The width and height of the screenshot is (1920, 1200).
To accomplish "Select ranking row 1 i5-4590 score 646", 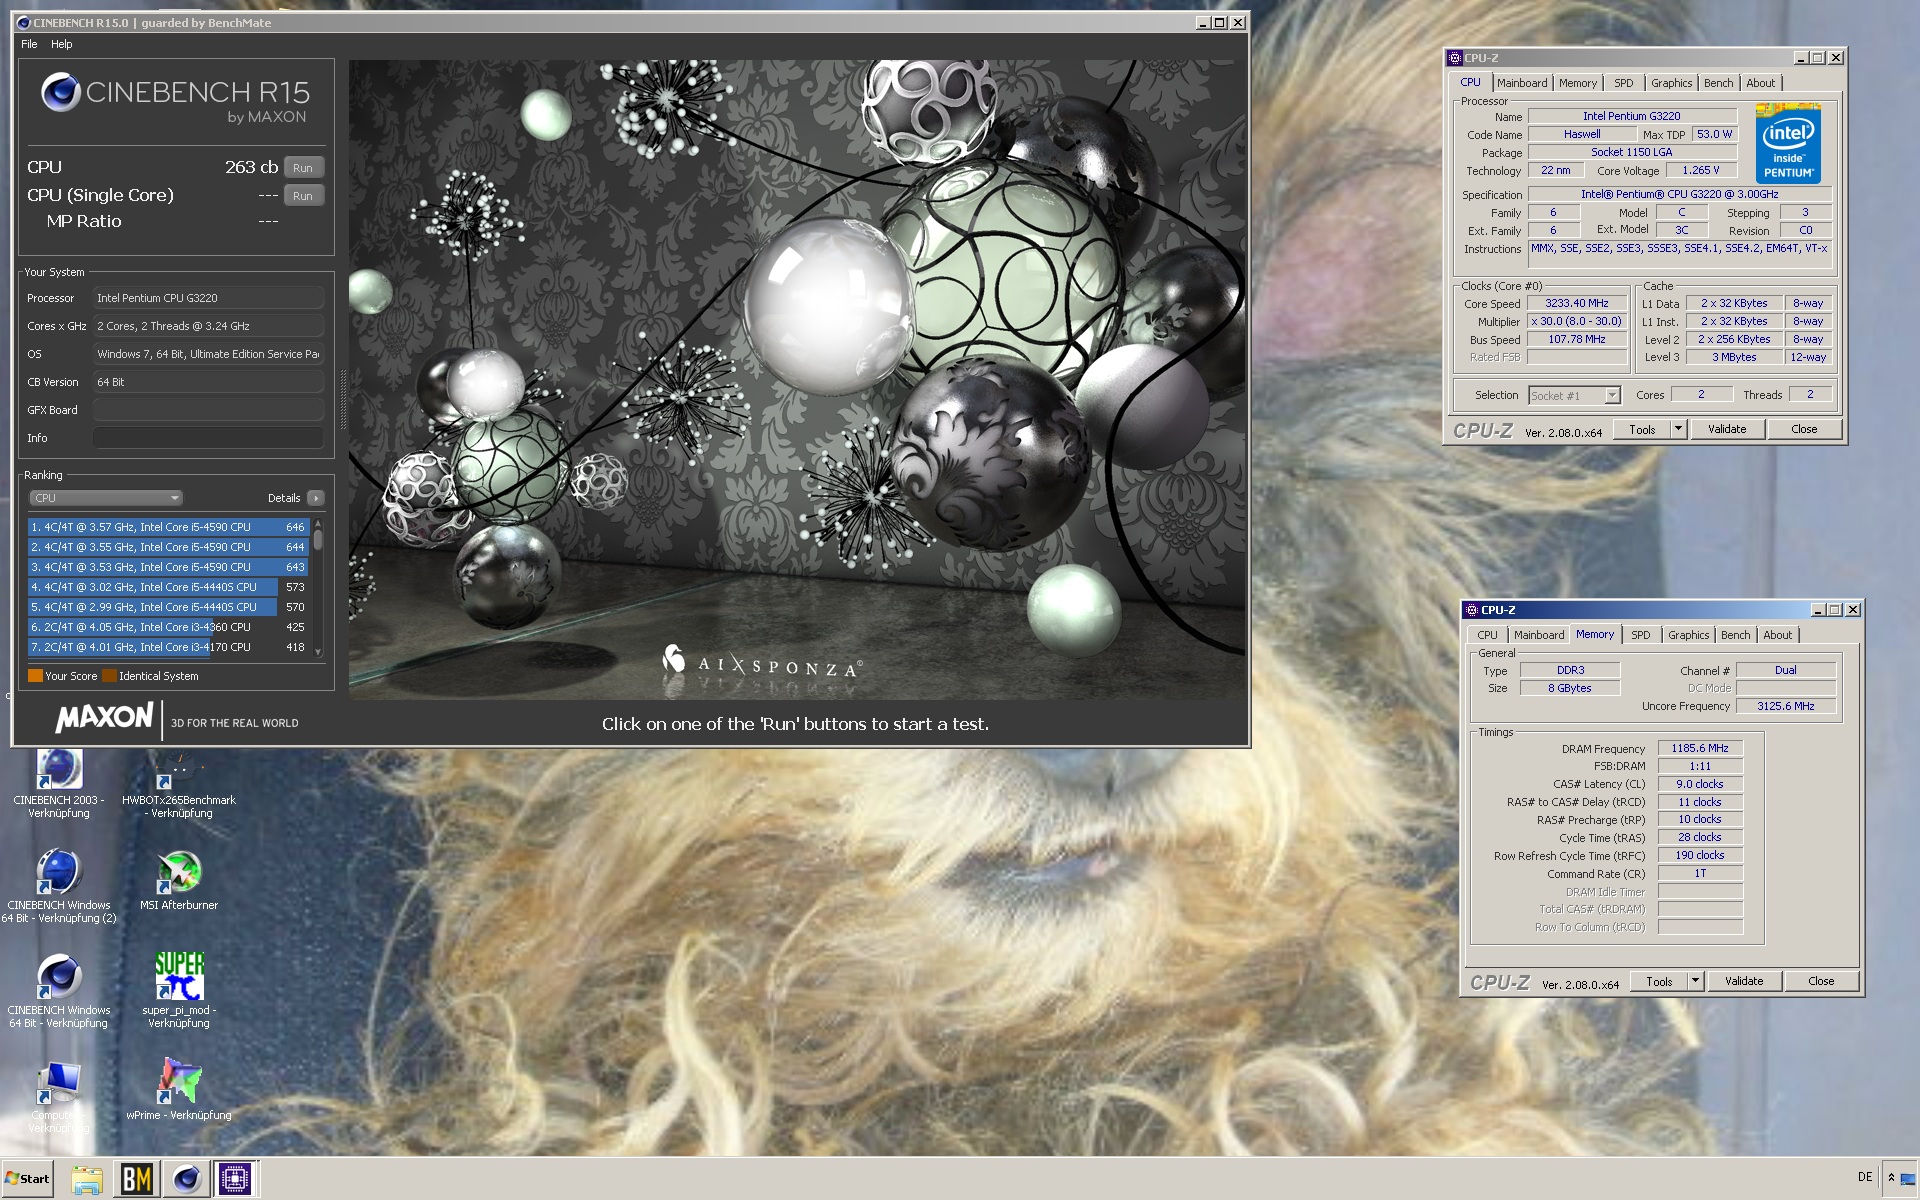I will point(168,527).
